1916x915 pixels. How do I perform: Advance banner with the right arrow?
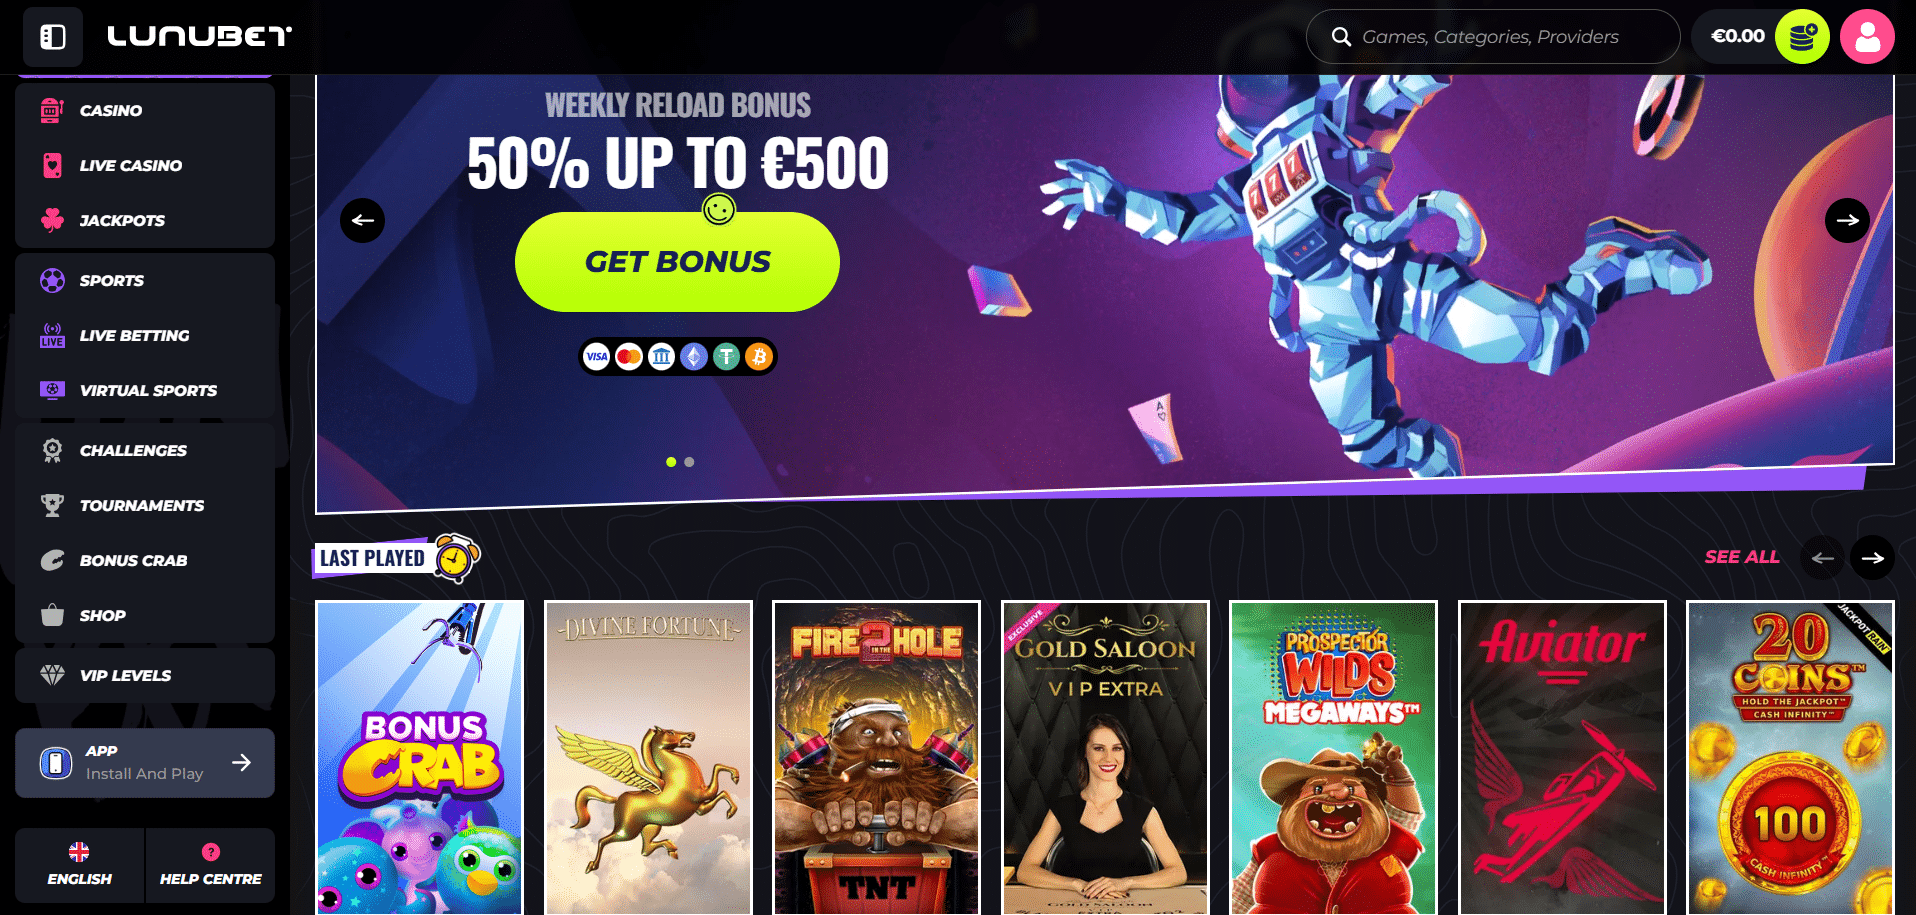1847,220
